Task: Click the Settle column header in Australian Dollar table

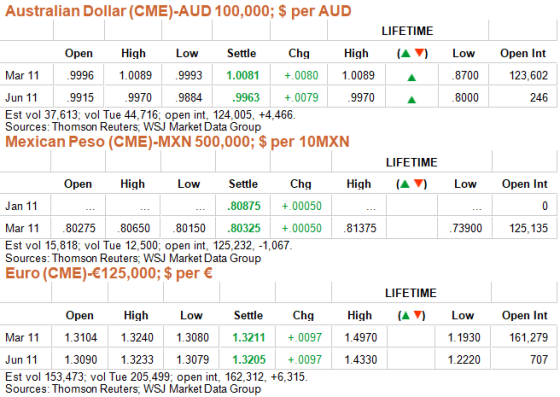Action: coord(242,54)
